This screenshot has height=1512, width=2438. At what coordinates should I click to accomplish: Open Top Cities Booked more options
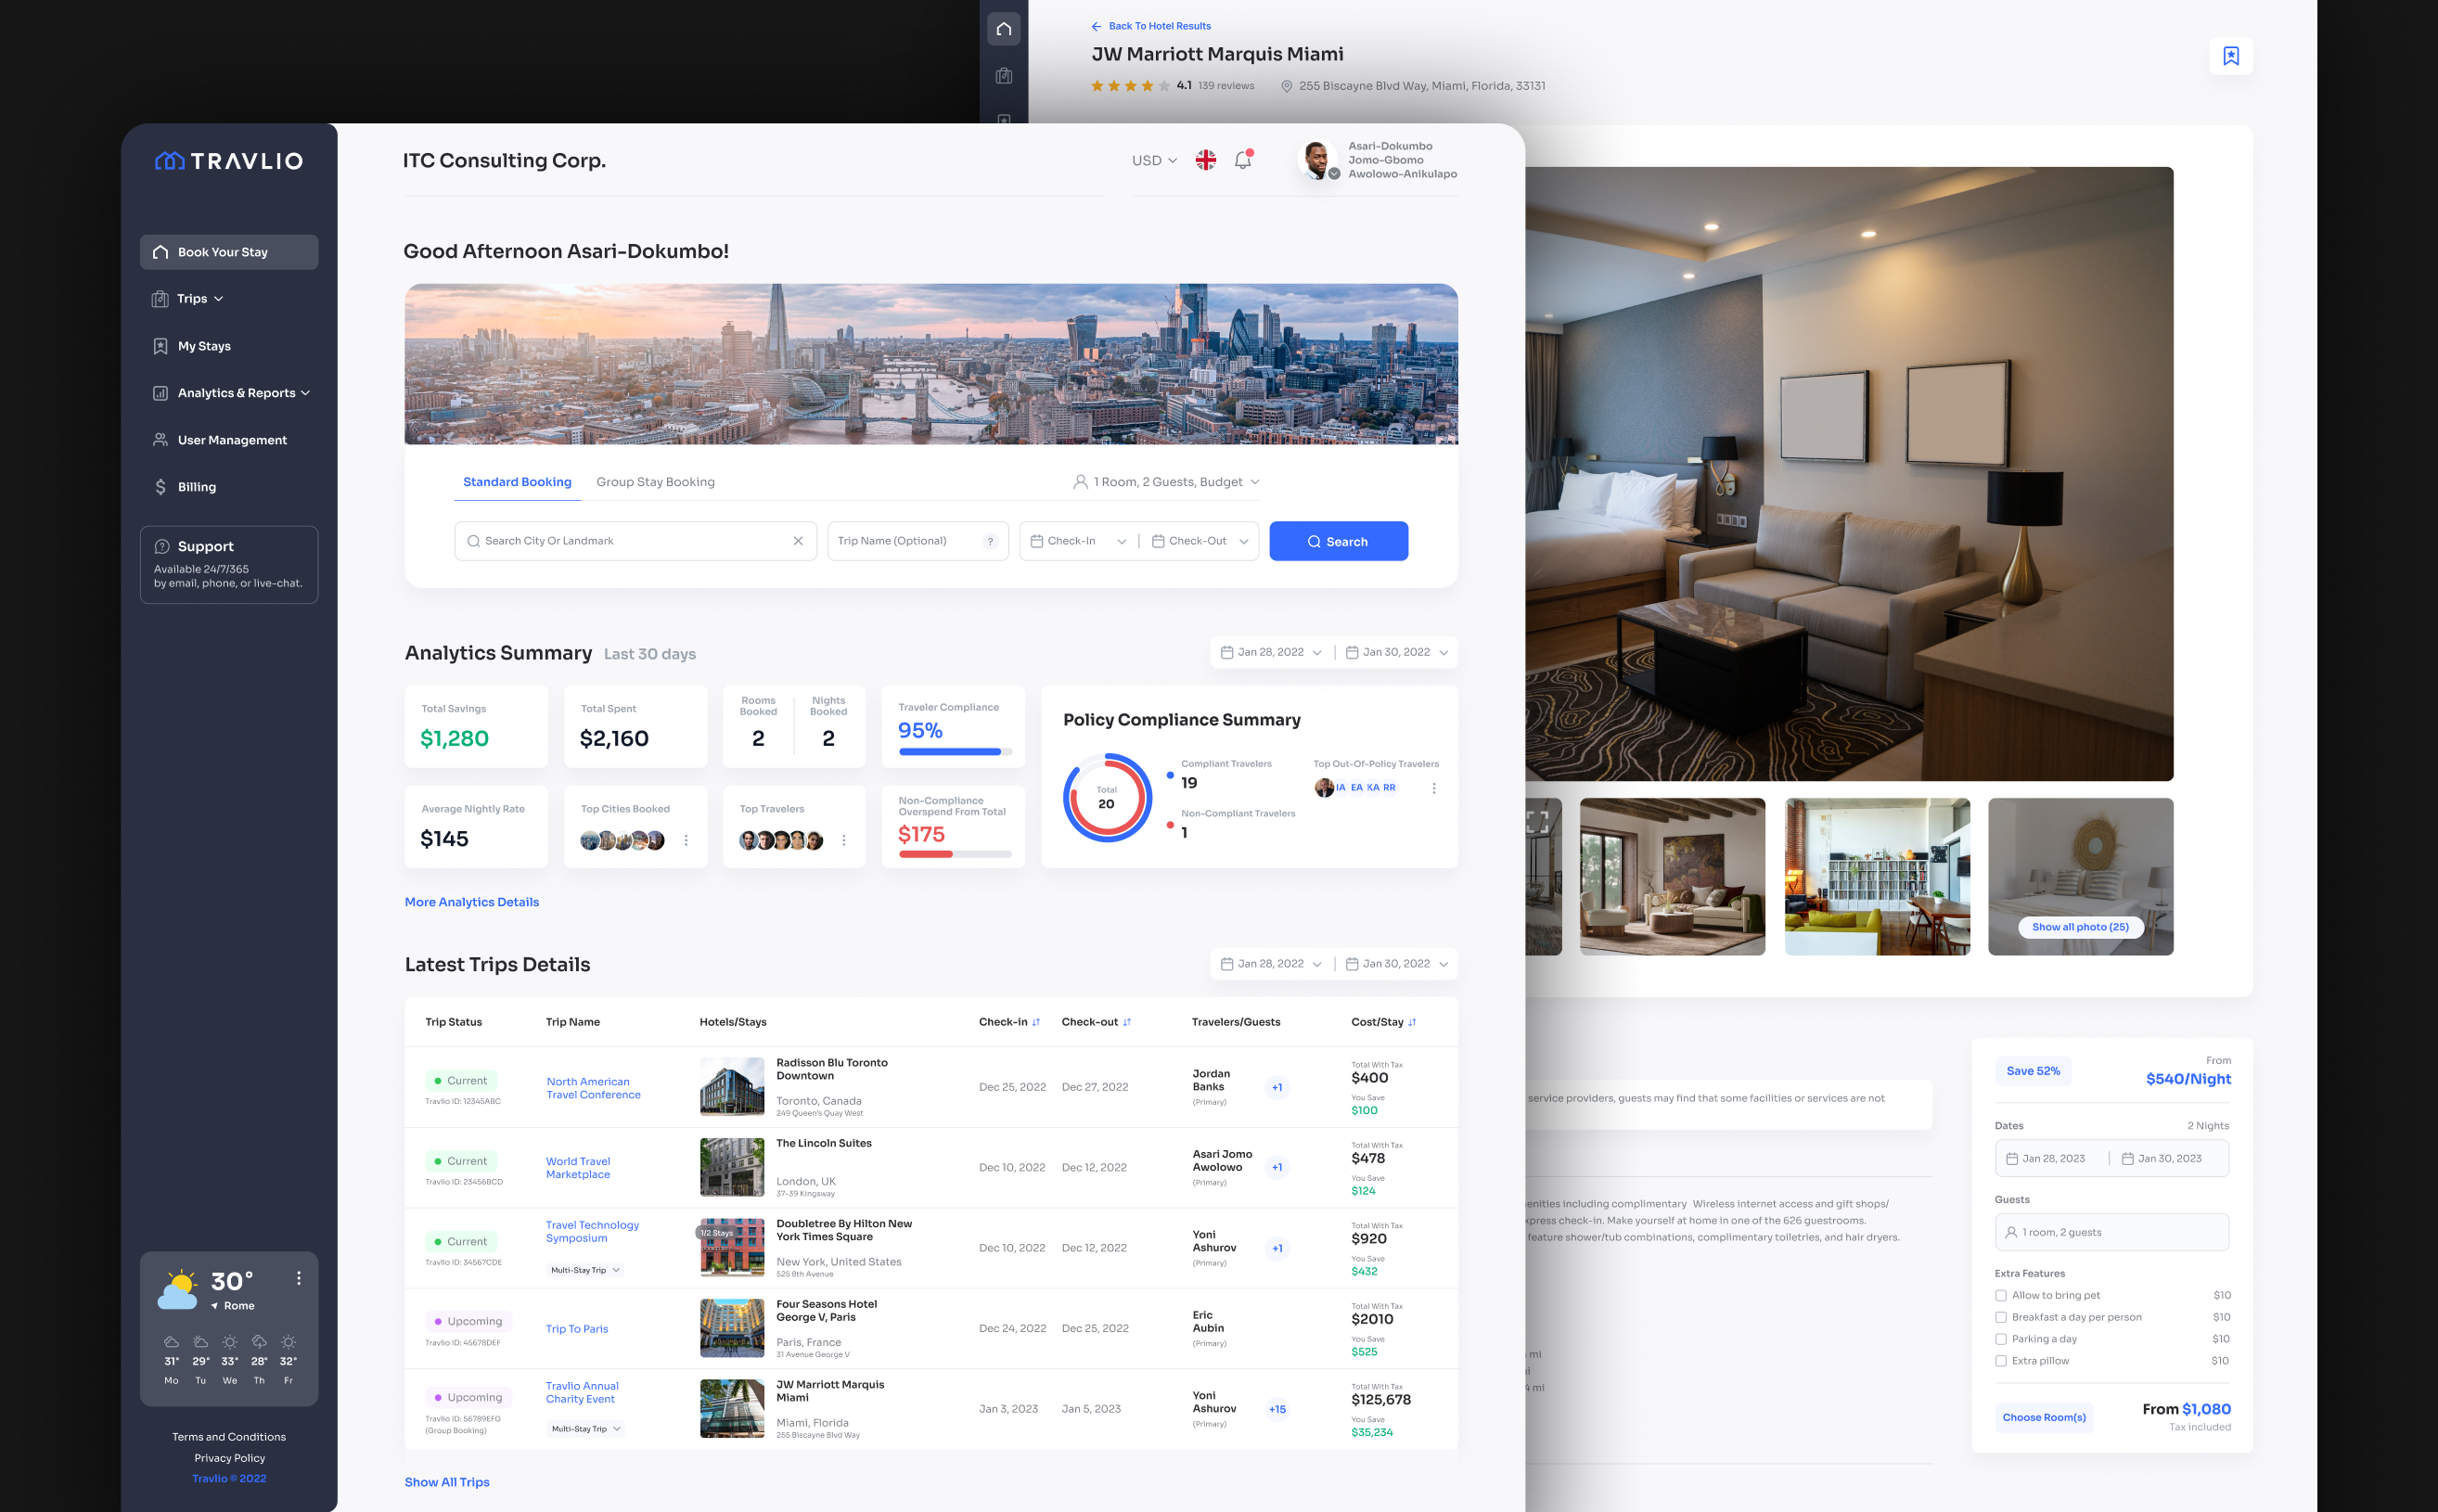[686, 840]
